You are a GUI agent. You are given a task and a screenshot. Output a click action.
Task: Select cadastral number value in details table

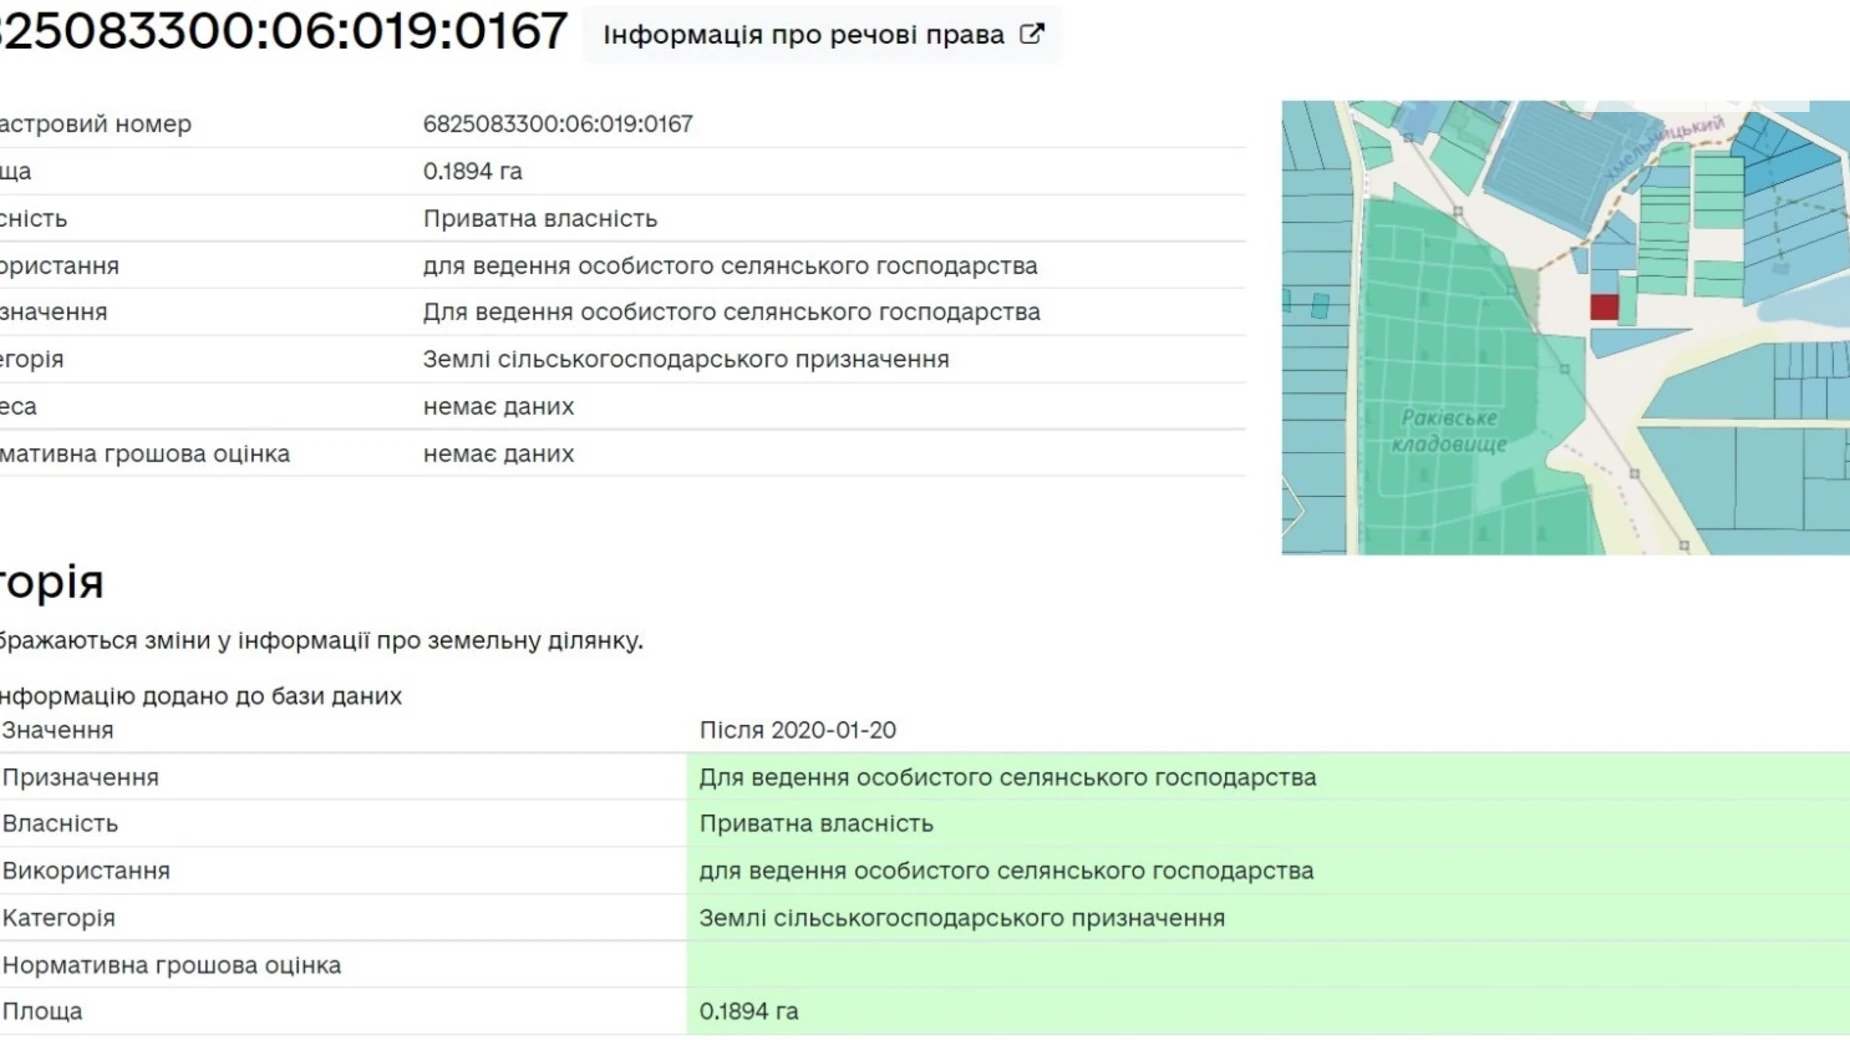(x=557, y=124)
